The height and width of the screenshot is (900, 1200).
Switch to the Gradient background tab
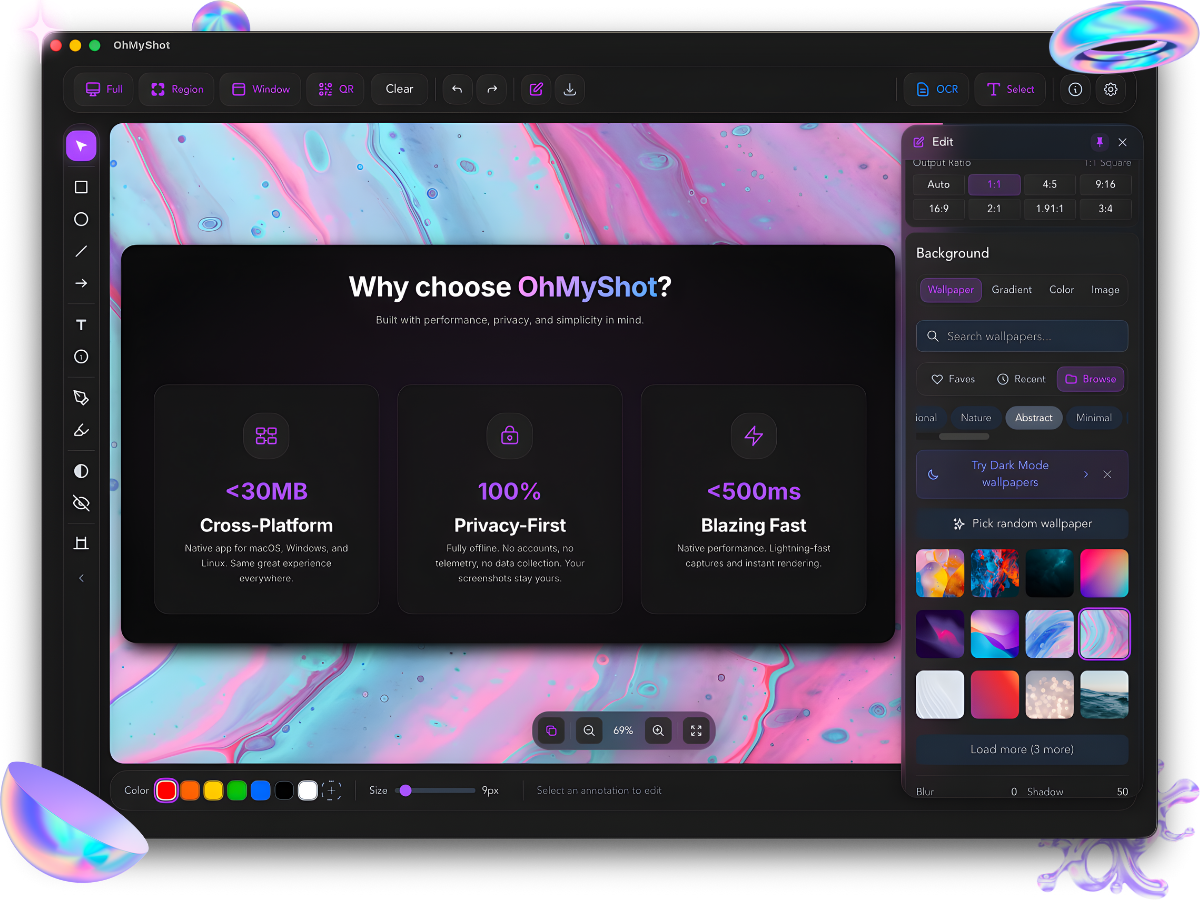[x=1011, y=289]
